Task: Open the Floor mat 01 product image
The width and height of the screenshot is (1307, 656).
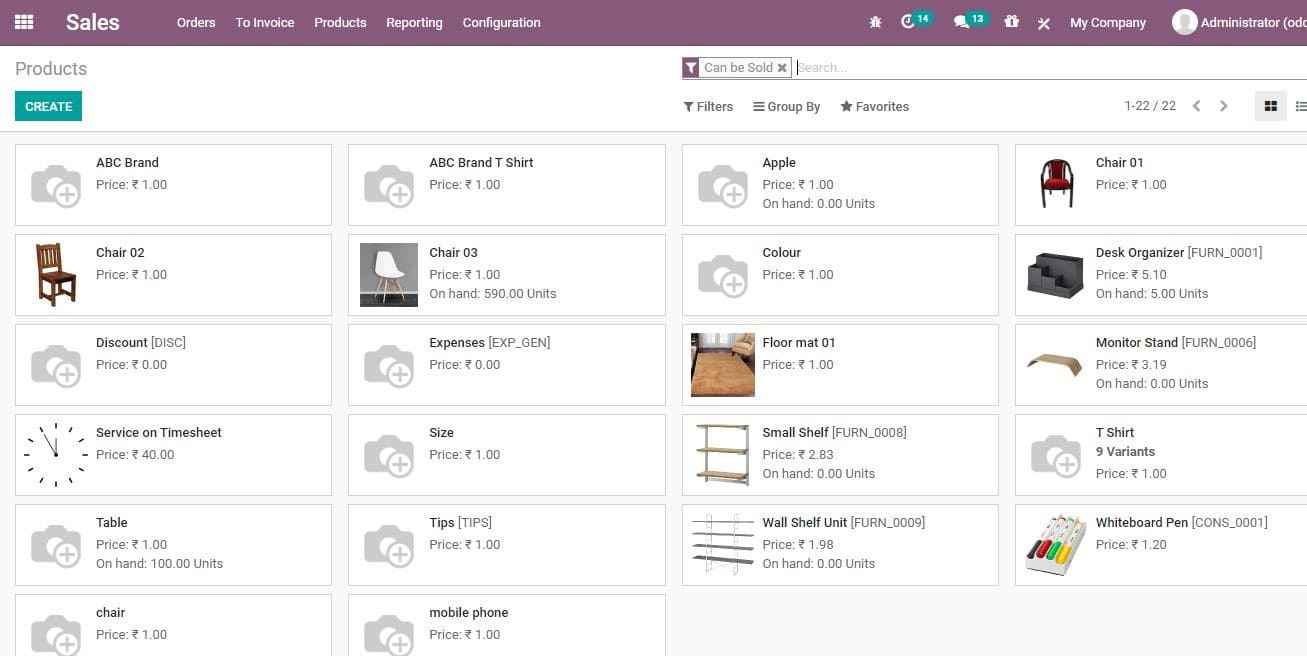Action: [722, 364]
